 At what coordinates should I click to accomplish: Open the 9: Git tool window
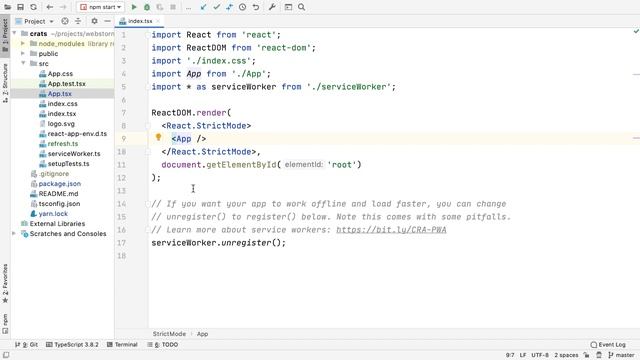27,344
